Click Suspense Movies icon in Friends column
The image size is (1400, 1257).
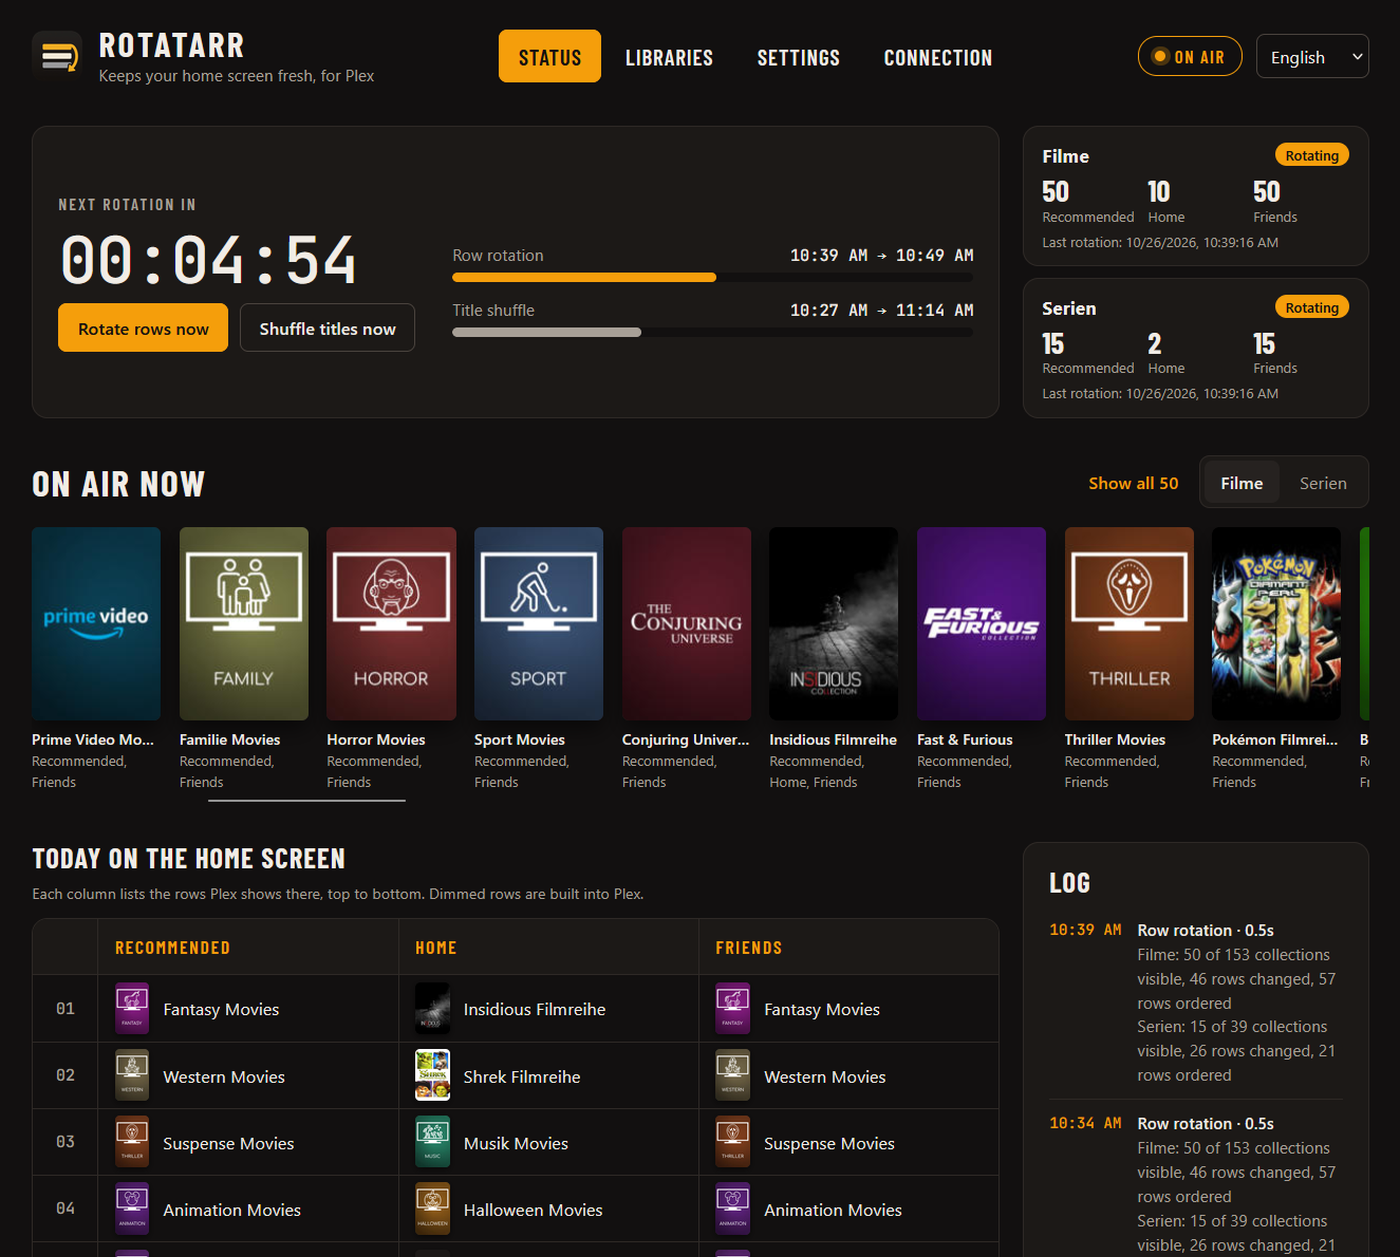(733, 1142)
